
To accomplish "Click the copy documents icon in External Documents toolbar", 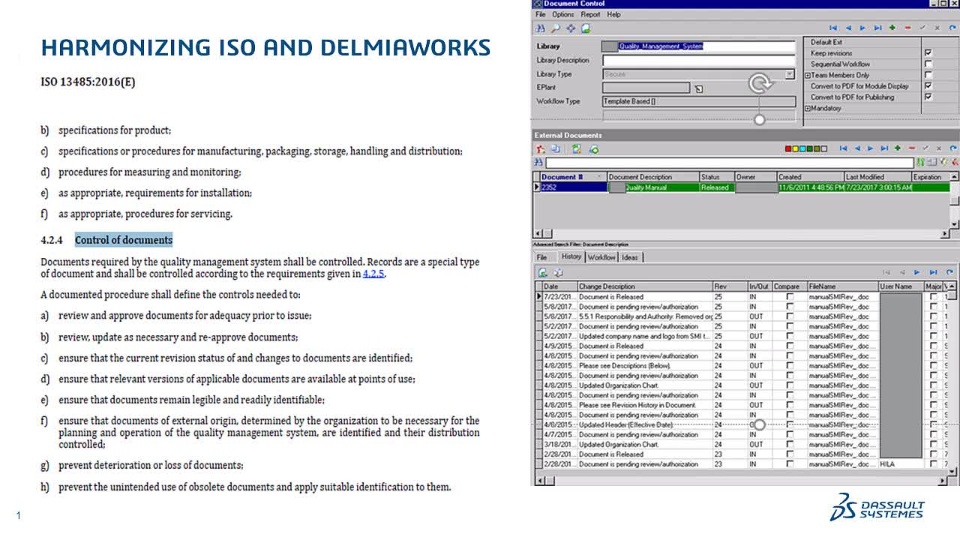I will (x=556, y=149).
